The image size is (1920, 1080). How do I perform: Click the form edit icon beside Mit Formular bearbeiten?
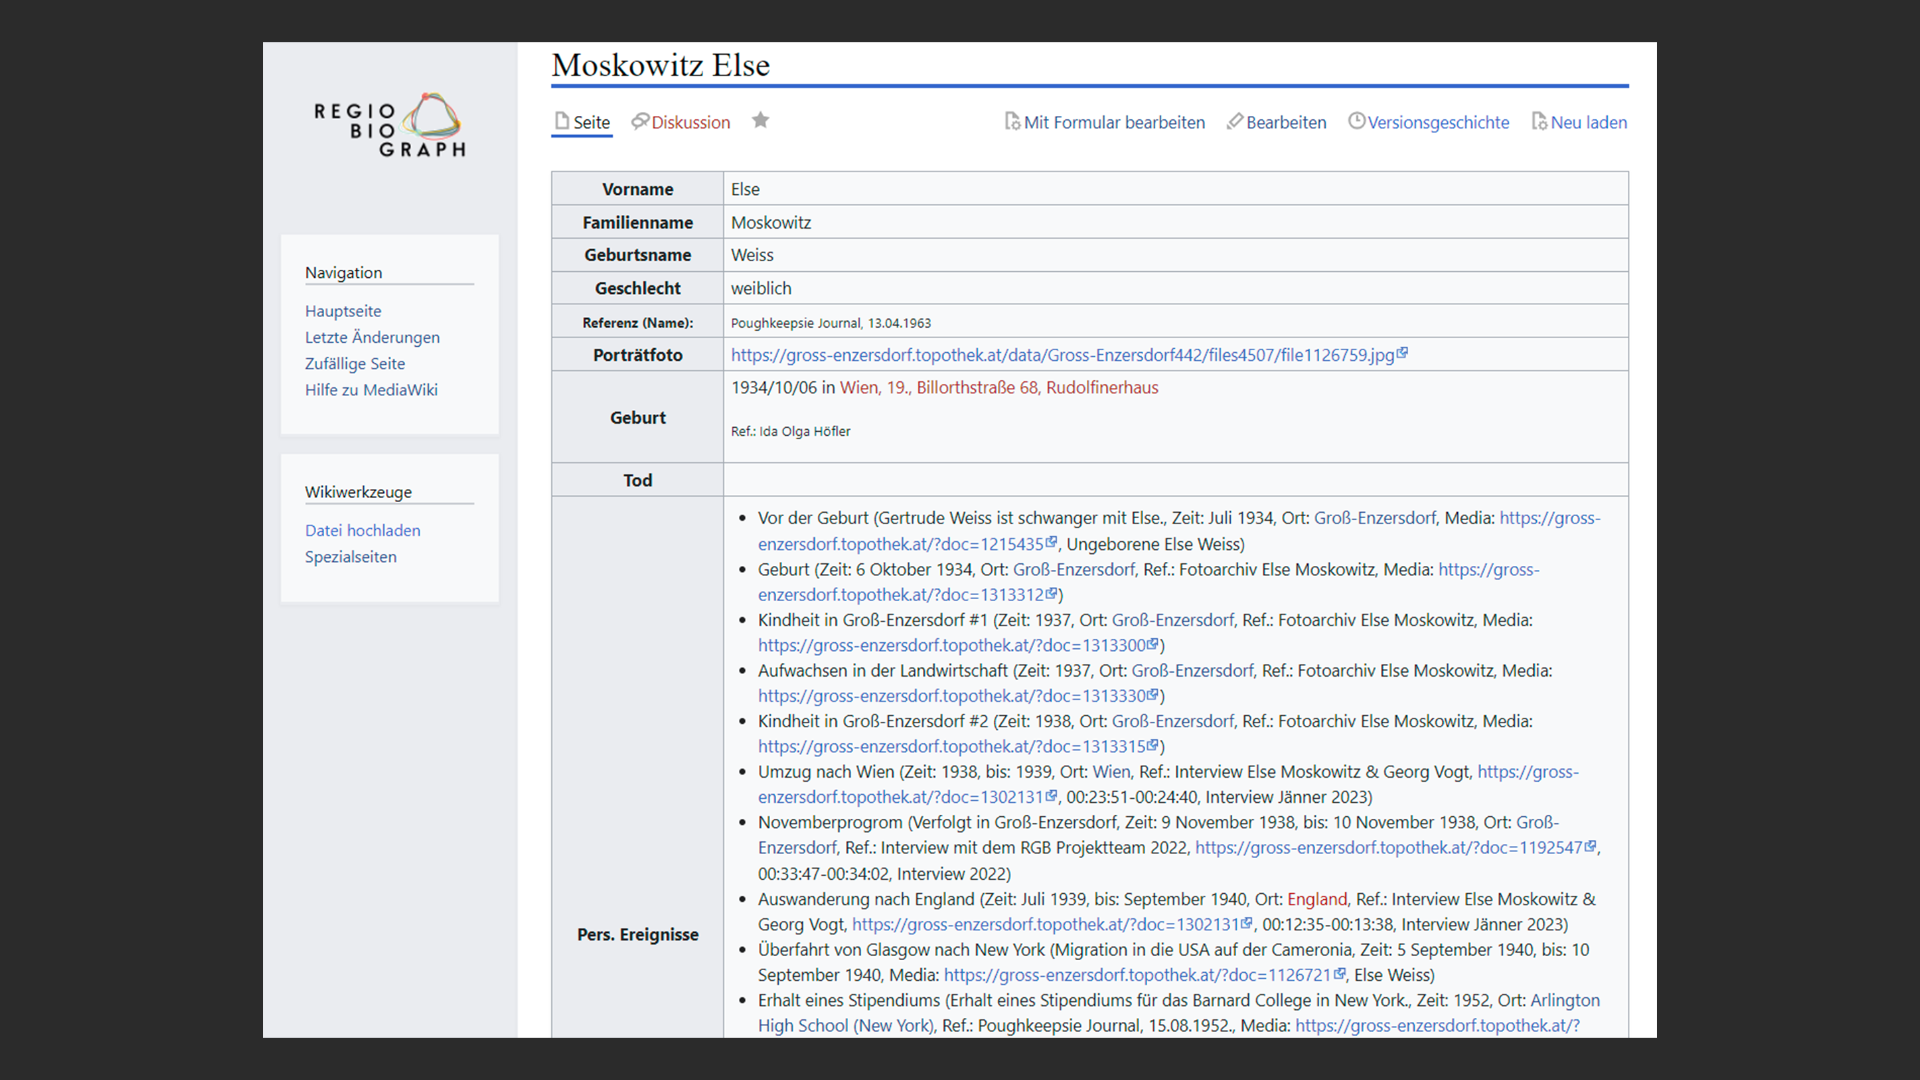pyautogui.click(x=1012, y=121)
